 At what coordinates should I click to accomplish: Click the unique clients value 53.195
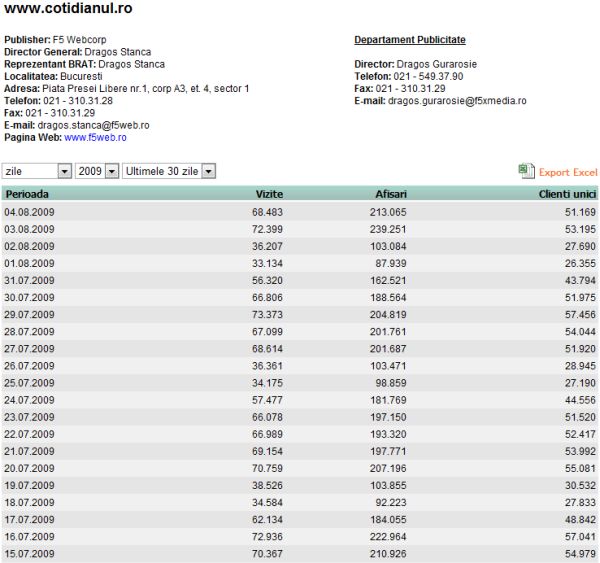(x=580, y=229)
